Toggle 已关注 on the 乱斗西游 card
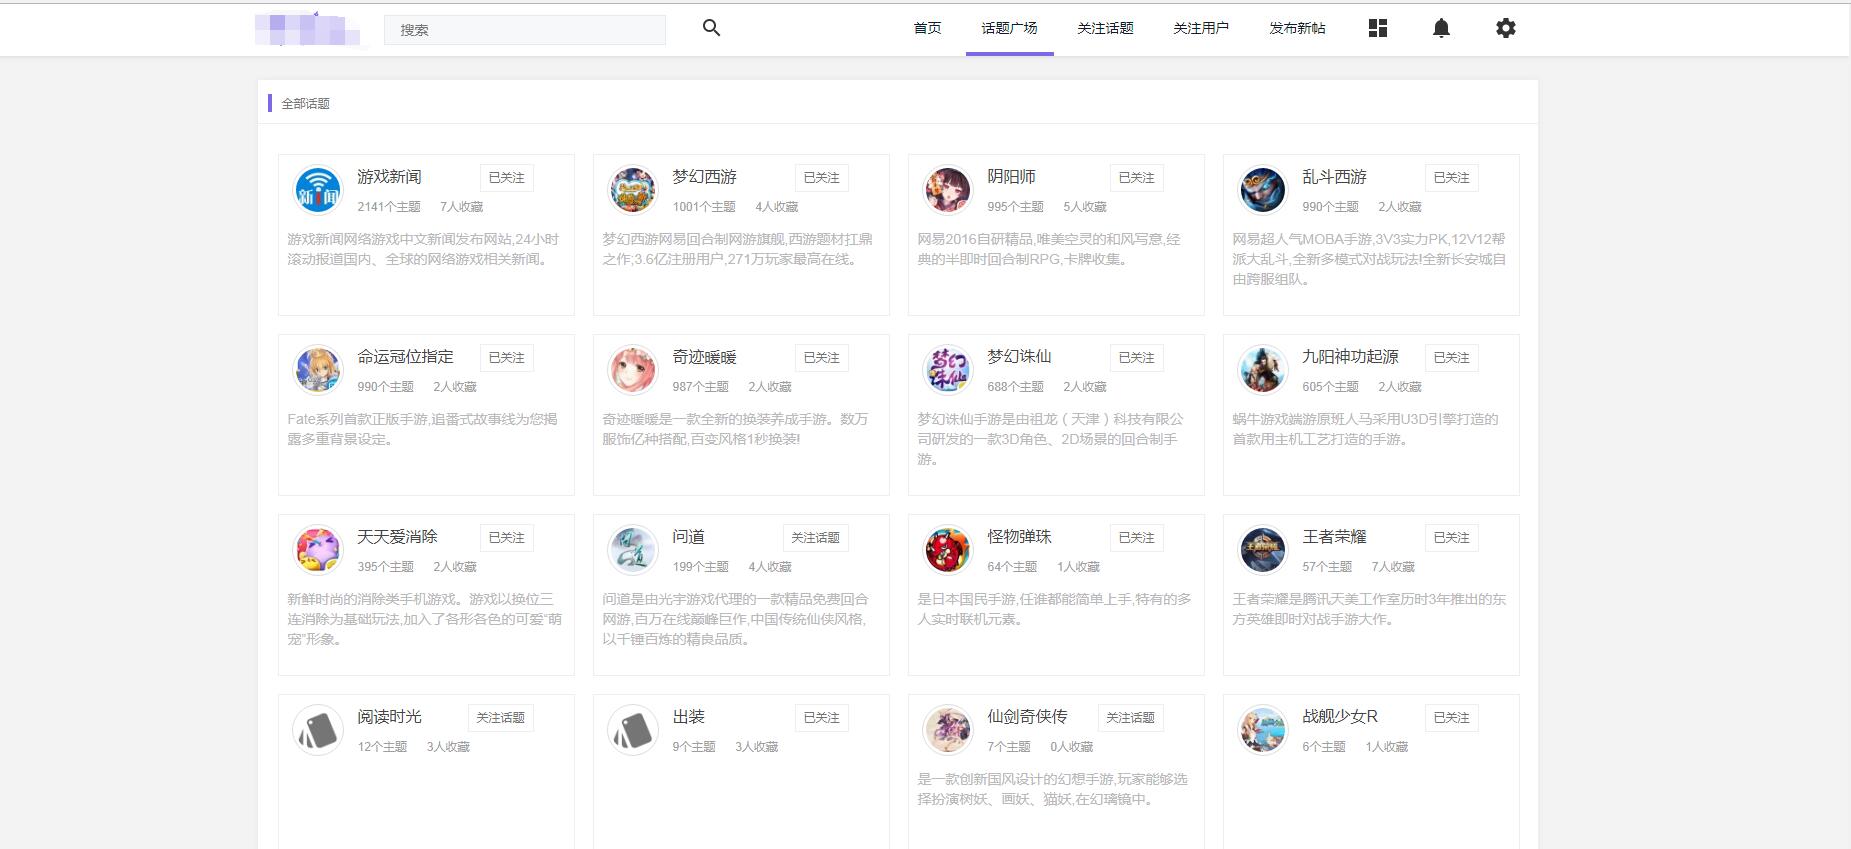The width and height of the screenshot is (1851, 849). 1451,178
